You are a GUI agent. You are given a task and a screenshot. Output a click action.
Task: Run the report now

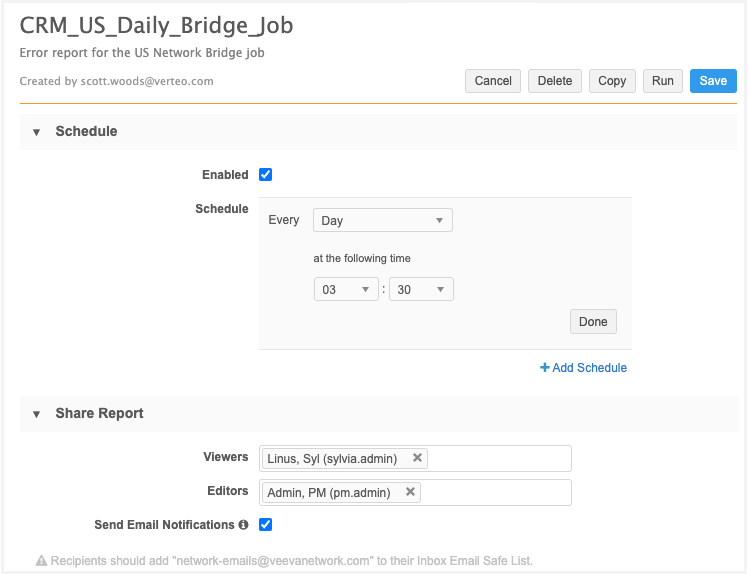point(663,81)
